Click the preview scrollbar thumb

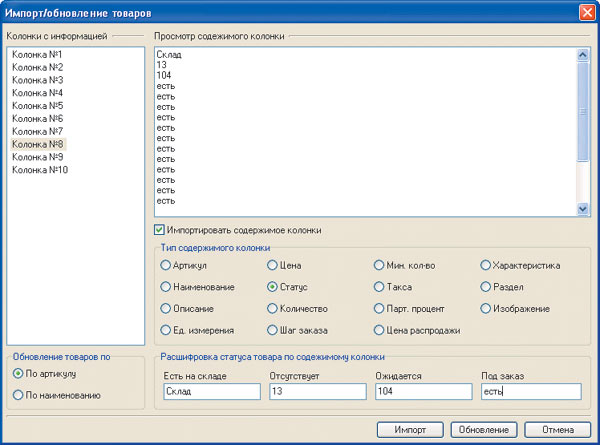point(582,111)
